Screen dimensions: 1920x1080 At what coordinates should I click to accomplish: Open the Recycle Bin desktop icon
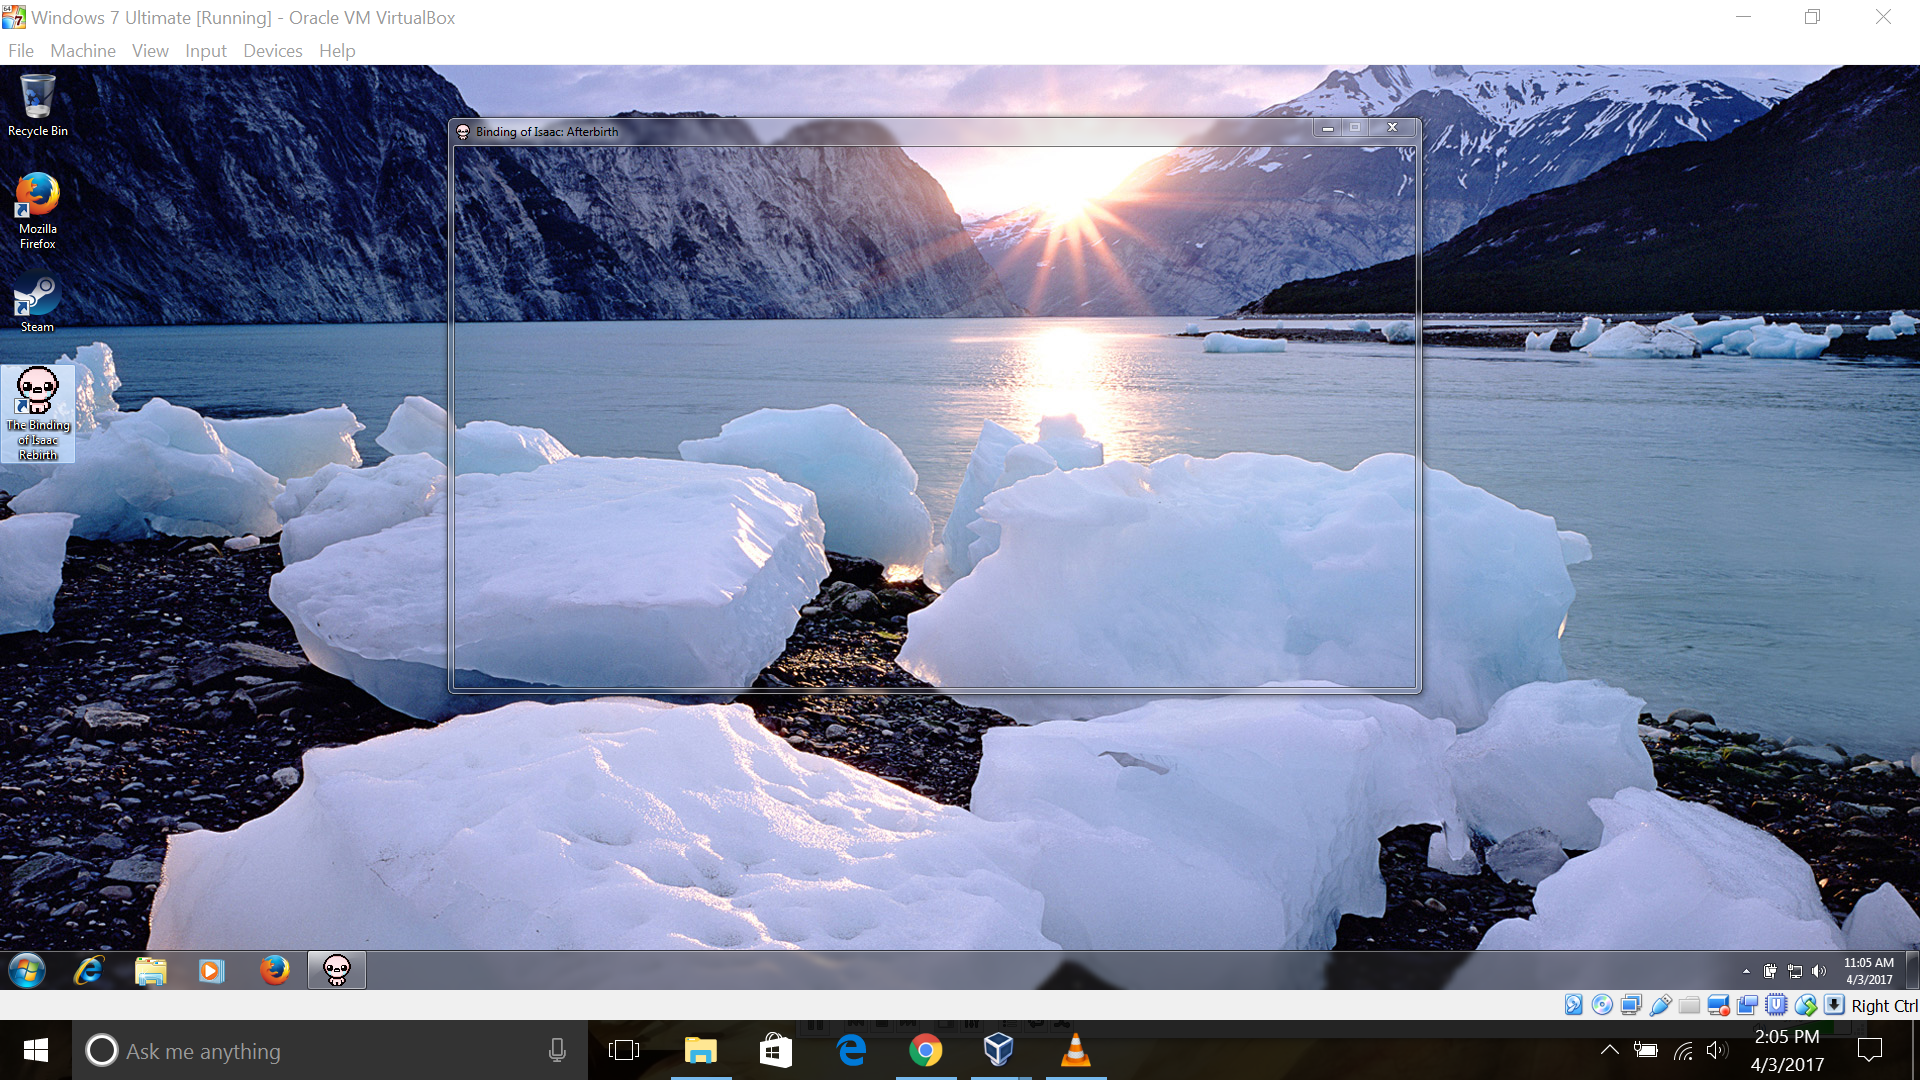[x=38, y=104]
